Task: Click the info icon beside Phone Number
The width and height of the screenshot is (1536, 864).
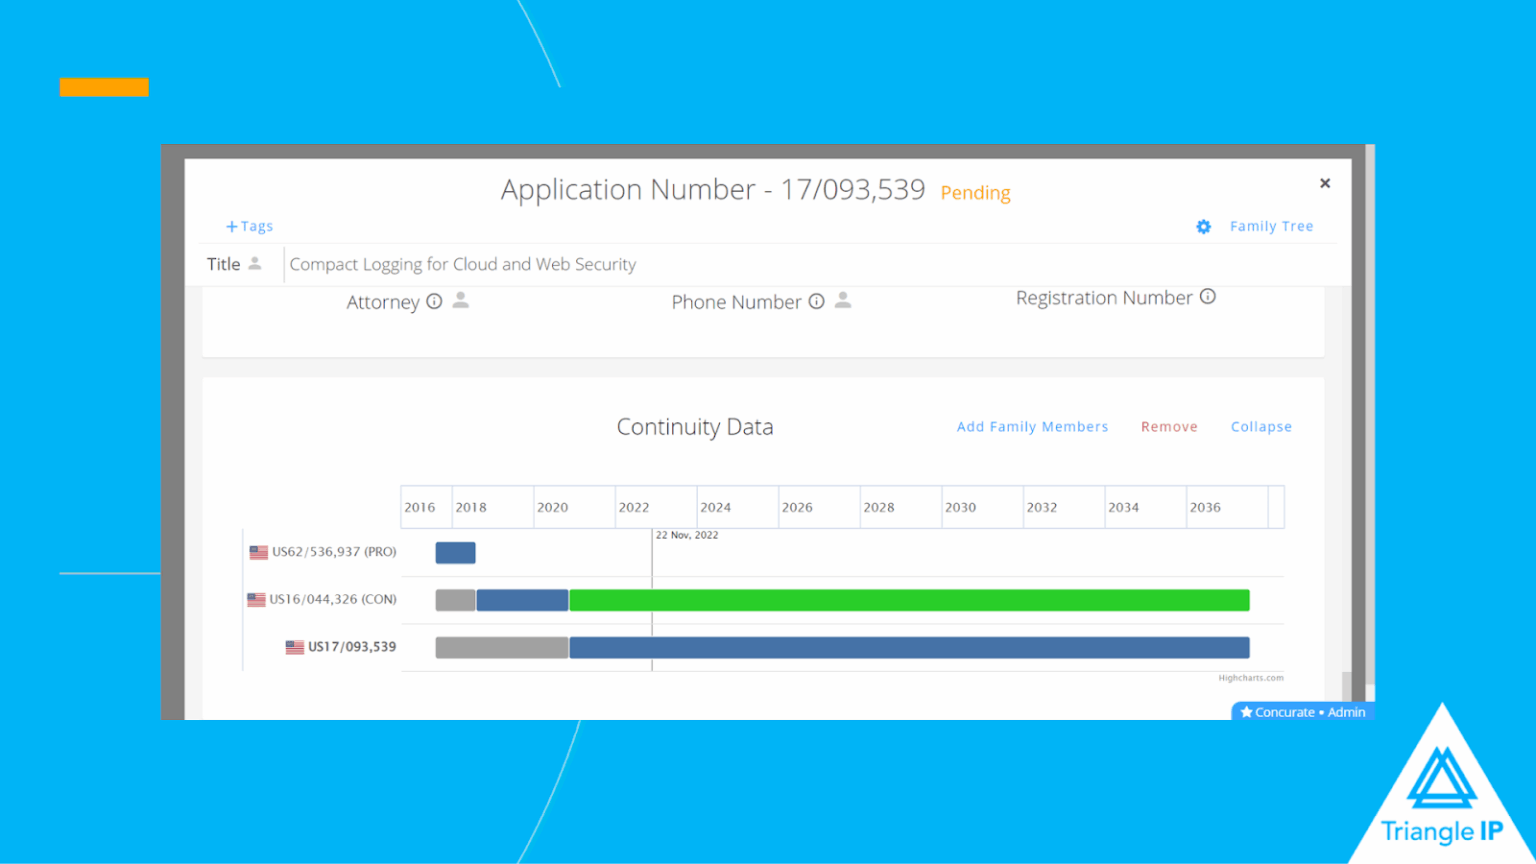Action: tap(816, 301)
